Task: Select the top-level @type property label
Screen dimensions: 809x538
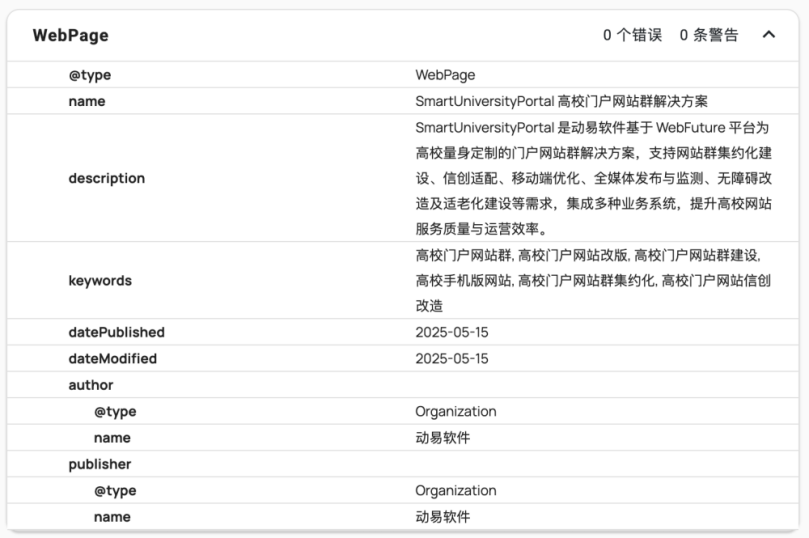Action: tap(89, 75)
